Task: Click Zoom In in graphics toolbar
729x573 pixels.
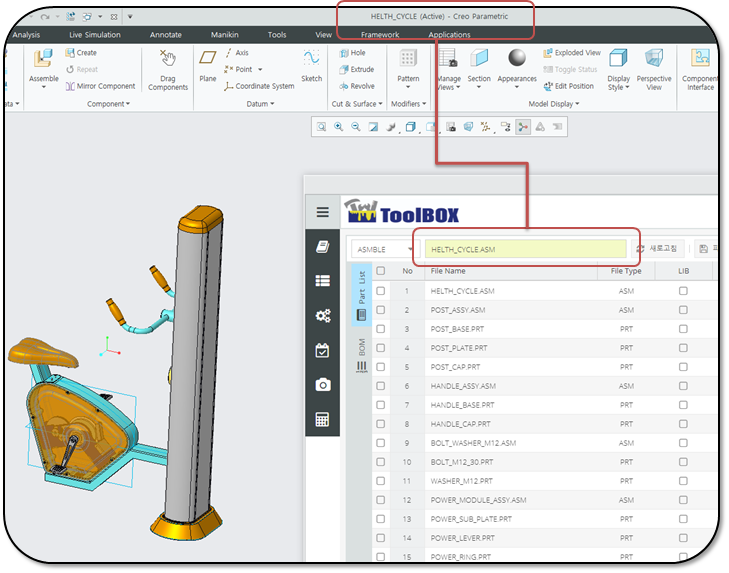Action: [338, 127]
